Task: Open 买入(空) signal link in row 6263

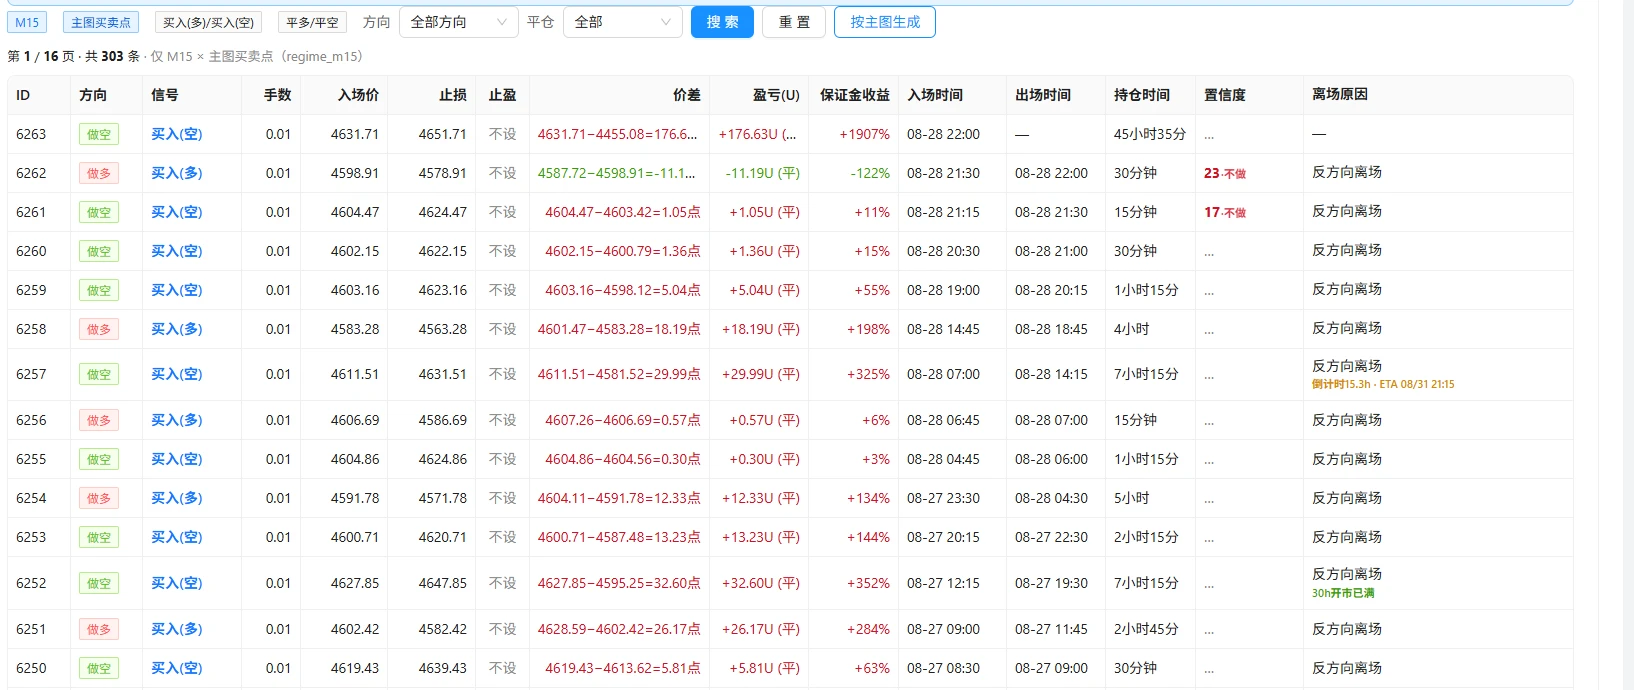Action: coord(177,134)
